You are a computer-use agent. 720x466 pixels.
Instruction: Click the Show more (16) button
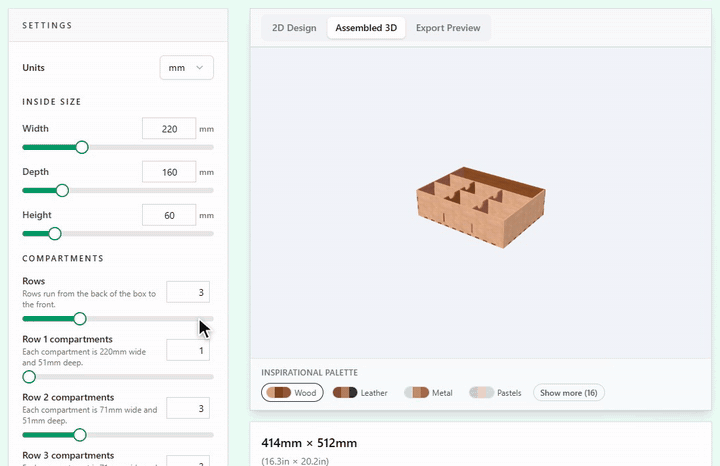coord(568,393)
